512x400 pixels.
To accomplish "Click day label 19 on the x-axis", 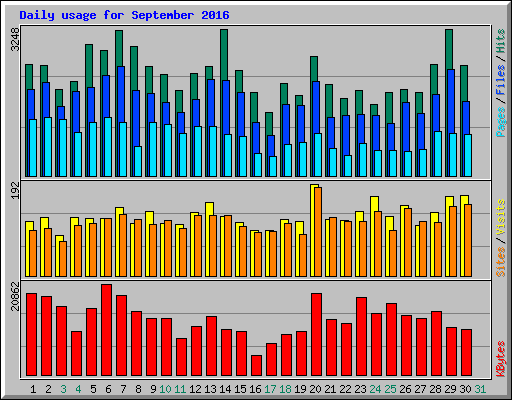I will click(x=300, y=389).
